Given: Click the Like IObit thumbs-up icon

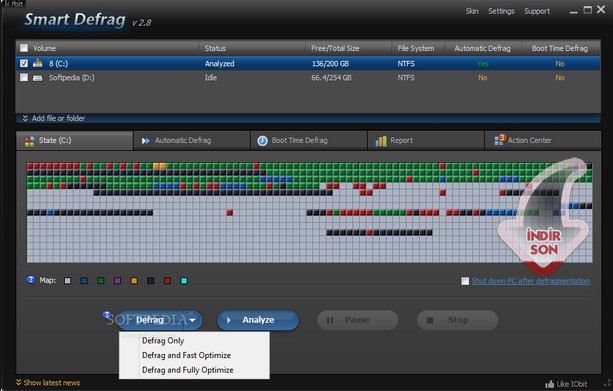Looking at the screenshot, I should click(x=550, y=384).
